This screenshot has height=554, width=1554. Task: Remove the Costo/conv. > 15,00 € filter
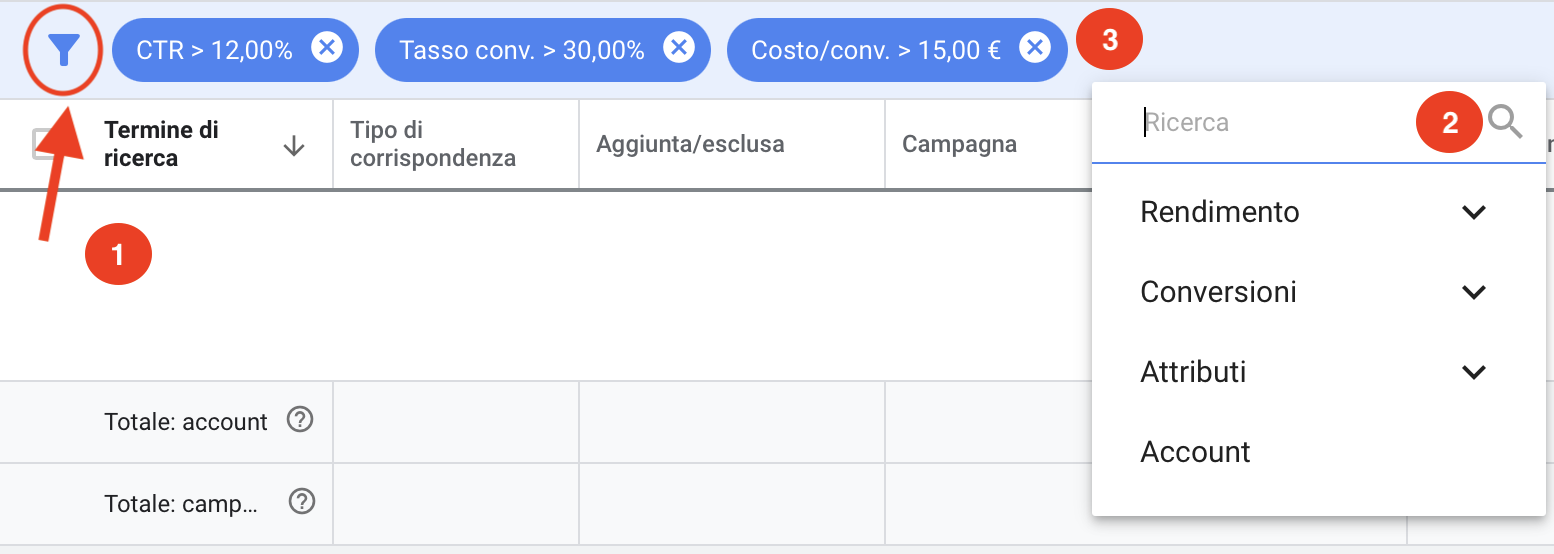pyautogui.click(x=1035, y=47)
